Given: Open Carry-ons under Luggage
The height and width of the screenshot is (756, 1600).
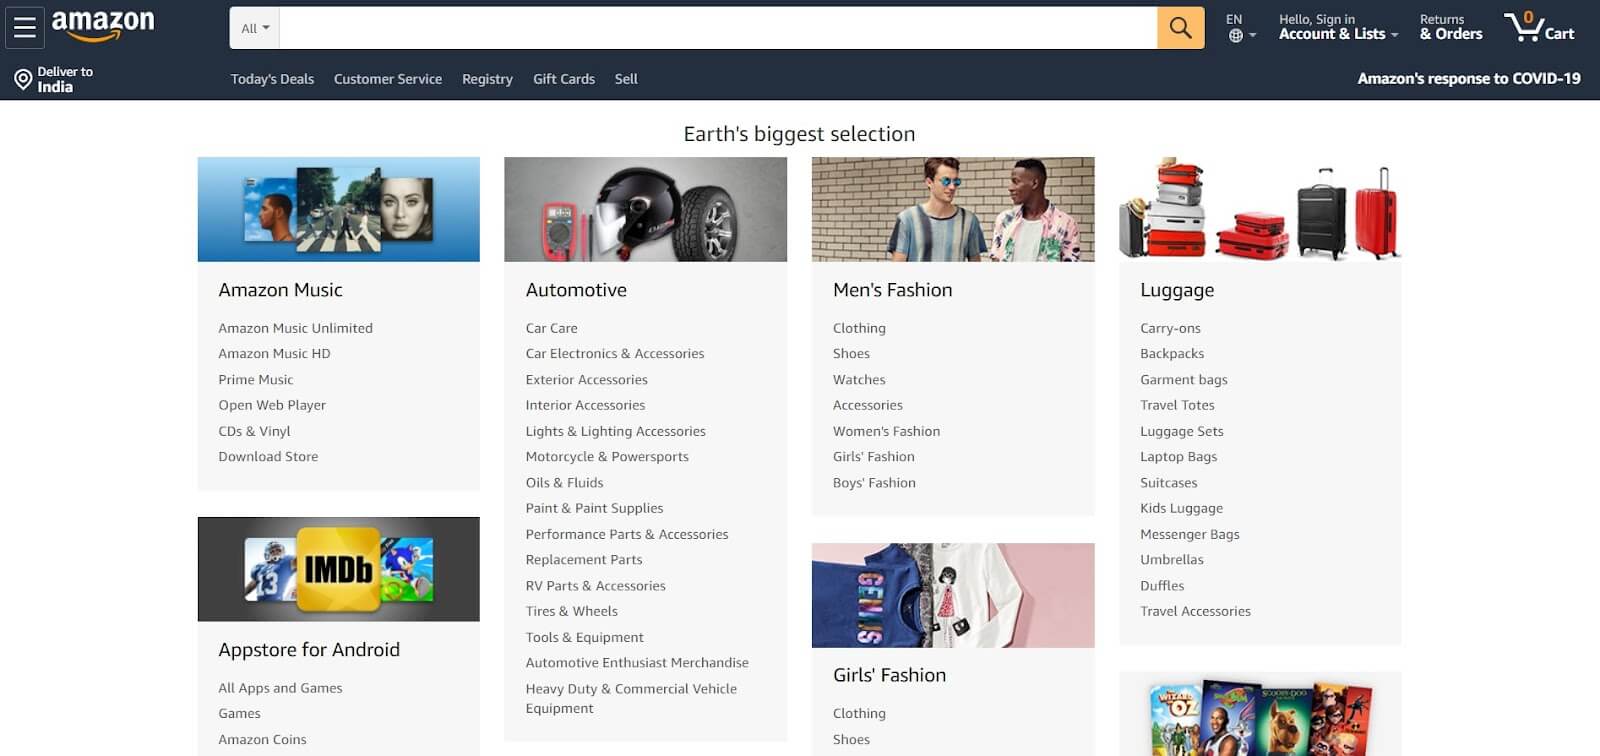Looking at the screenshot, I should pos(1171,328).
